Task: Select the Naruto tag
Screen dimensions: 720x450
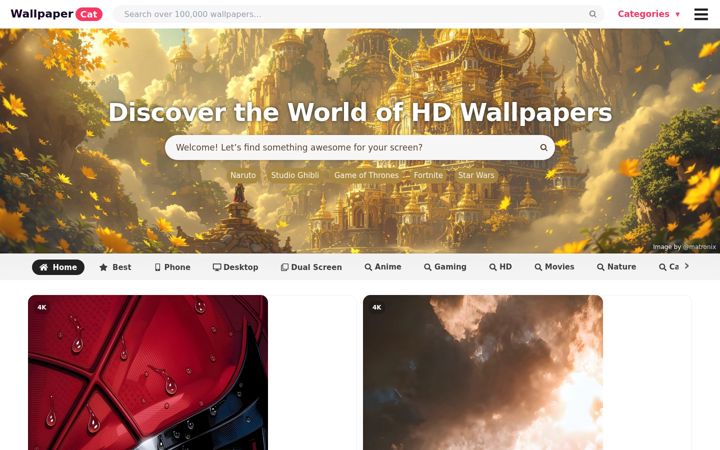Action: (243, 175)
